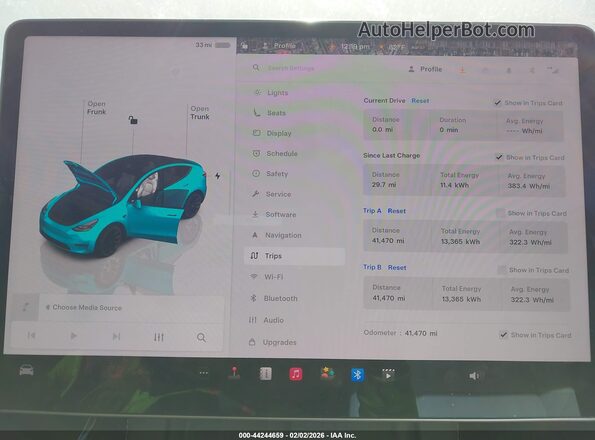Reset the Current Drive statistics
The width and height of the screenshot is (595, 440).
[x=420, y=101]
